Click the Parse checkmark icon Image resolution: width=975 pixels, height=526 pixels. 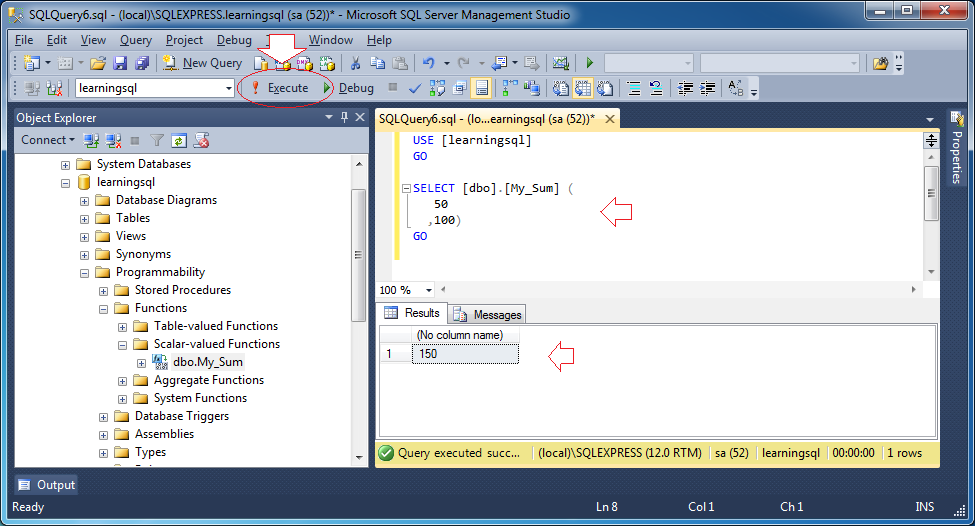pyautogui.click(x=414, y=89)
